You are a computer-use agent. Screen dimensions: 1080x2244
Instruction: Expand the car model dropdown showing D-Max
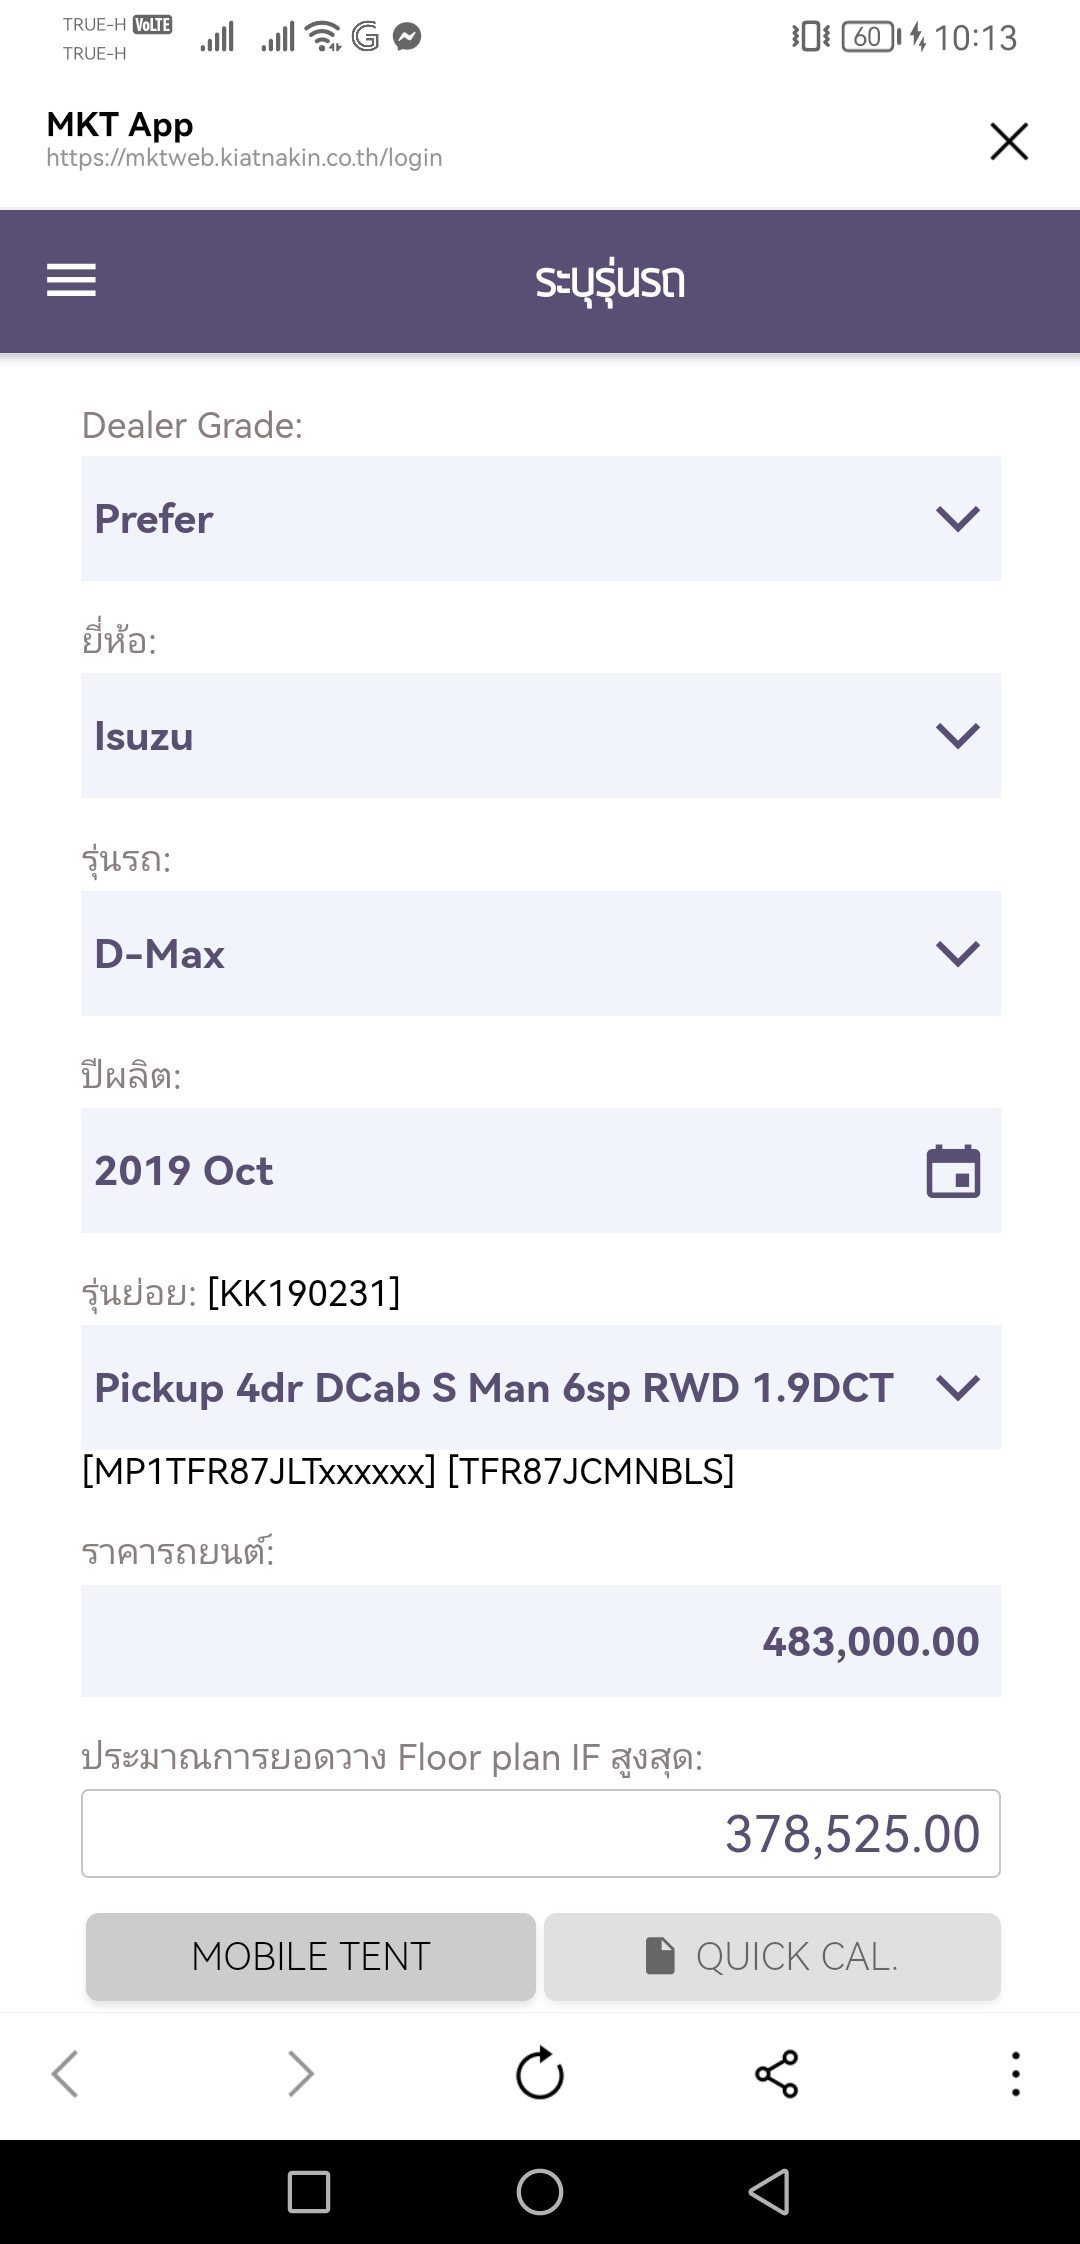pyautogui.click(x=540, y=953)
